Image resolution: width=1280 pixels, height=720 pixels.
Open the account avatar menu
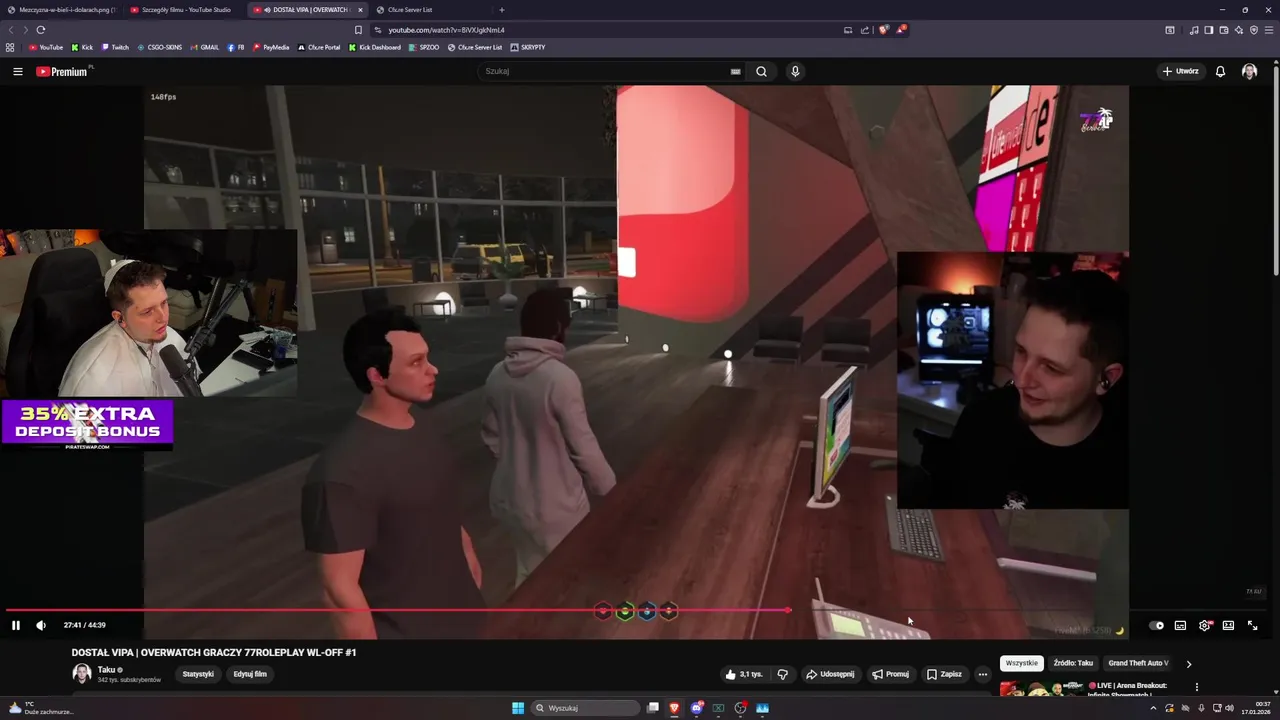tap(1249, 71)
